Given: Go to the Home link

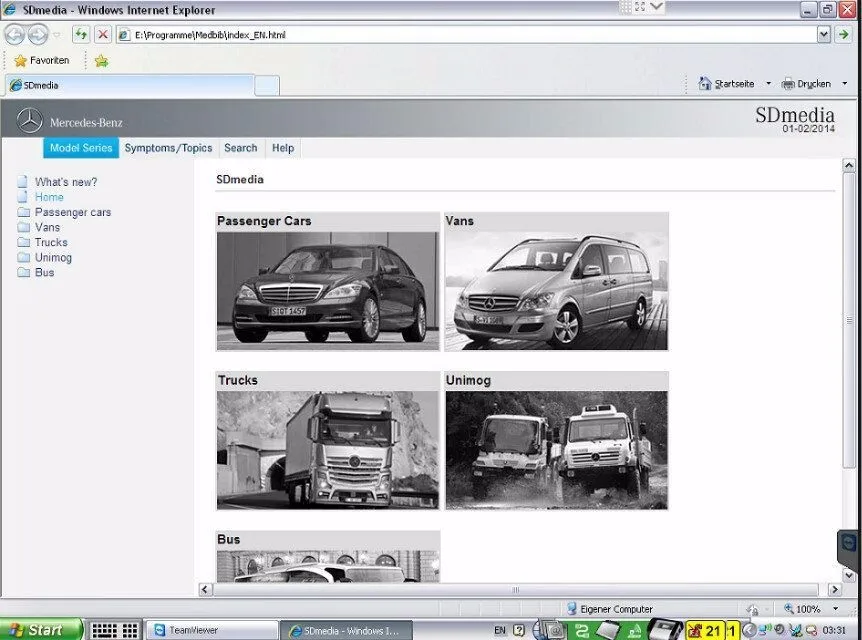Looking at the screenshot, I should coord(49,197).
